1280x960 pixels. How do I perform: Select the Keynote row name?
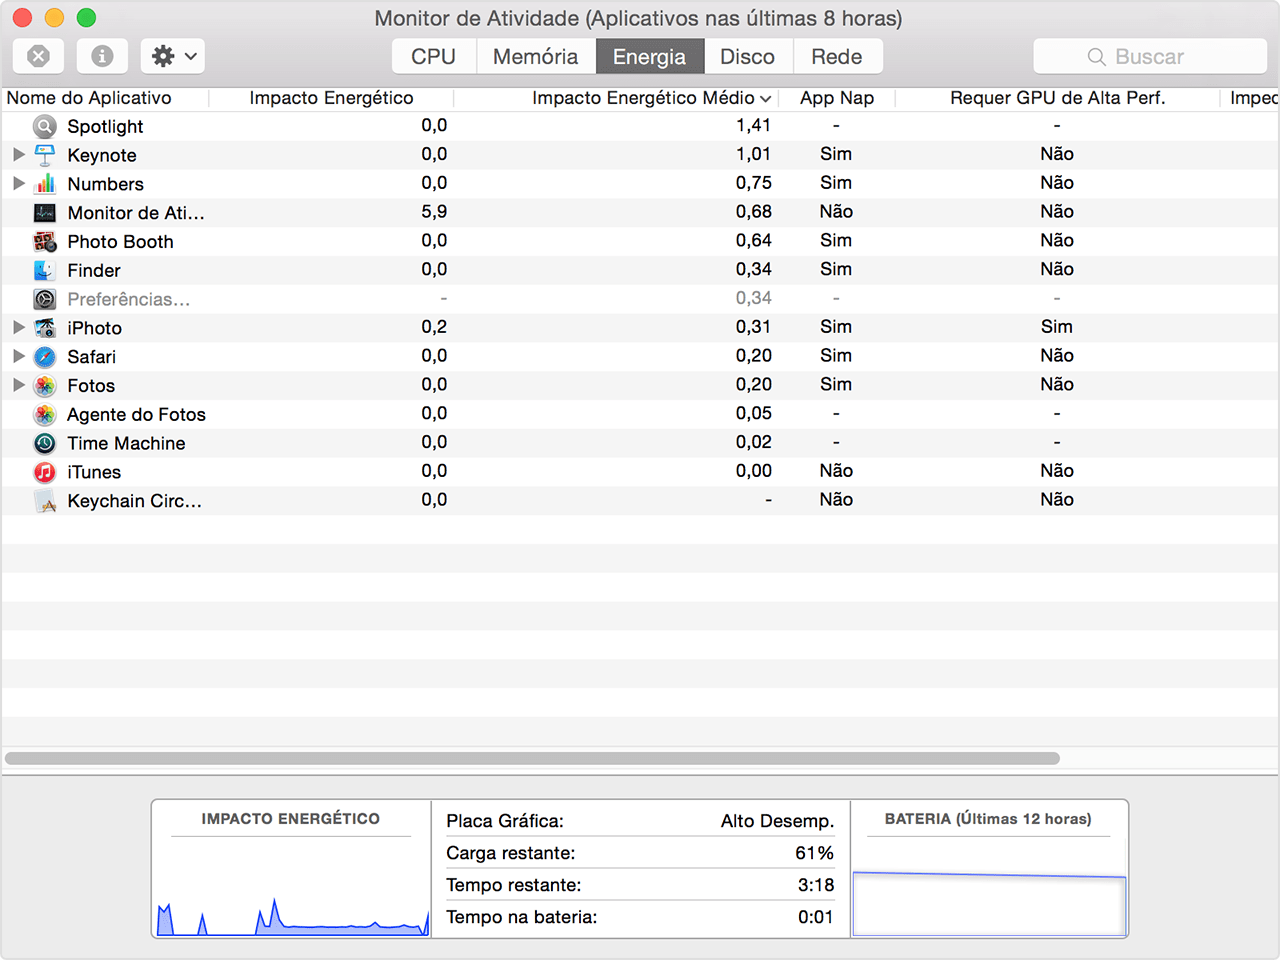click(102, 156)
